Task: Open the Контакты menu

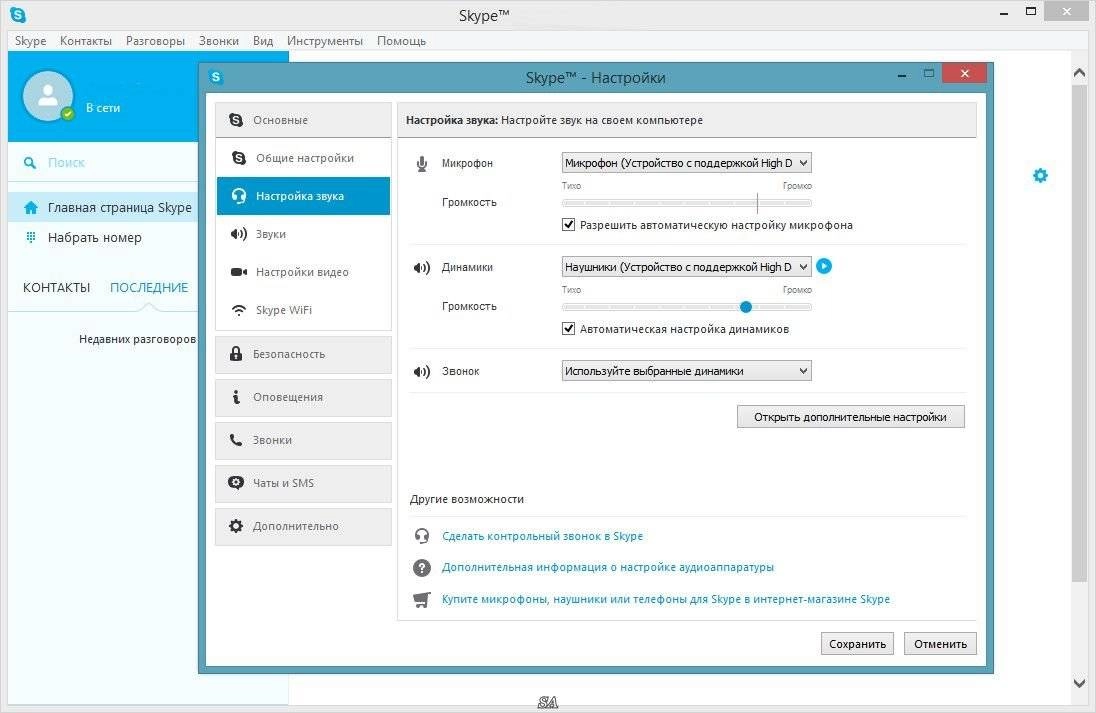Action: [86, 41]
